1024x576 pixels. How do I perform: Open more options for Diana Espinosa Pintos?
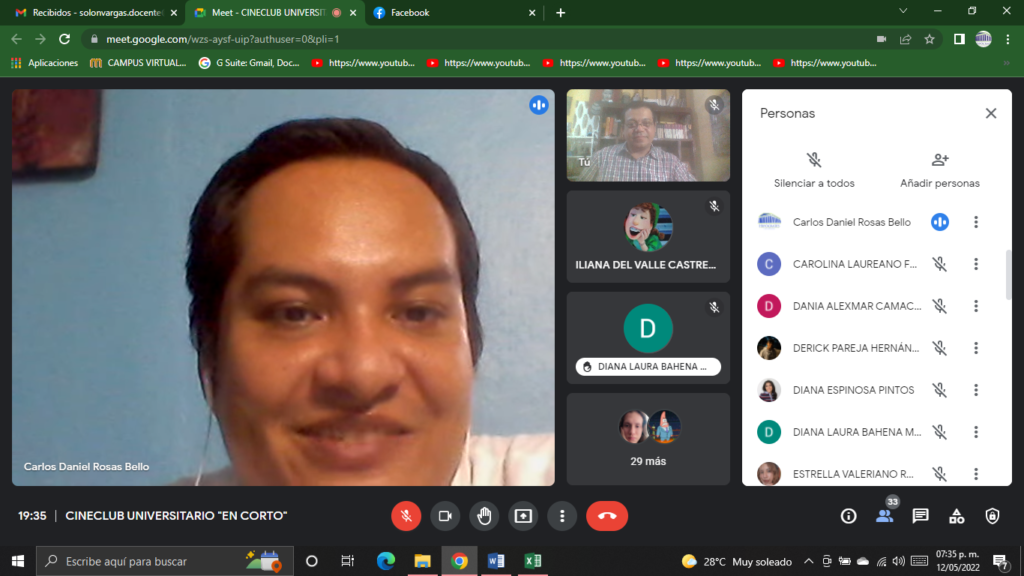tap(976, 390)
